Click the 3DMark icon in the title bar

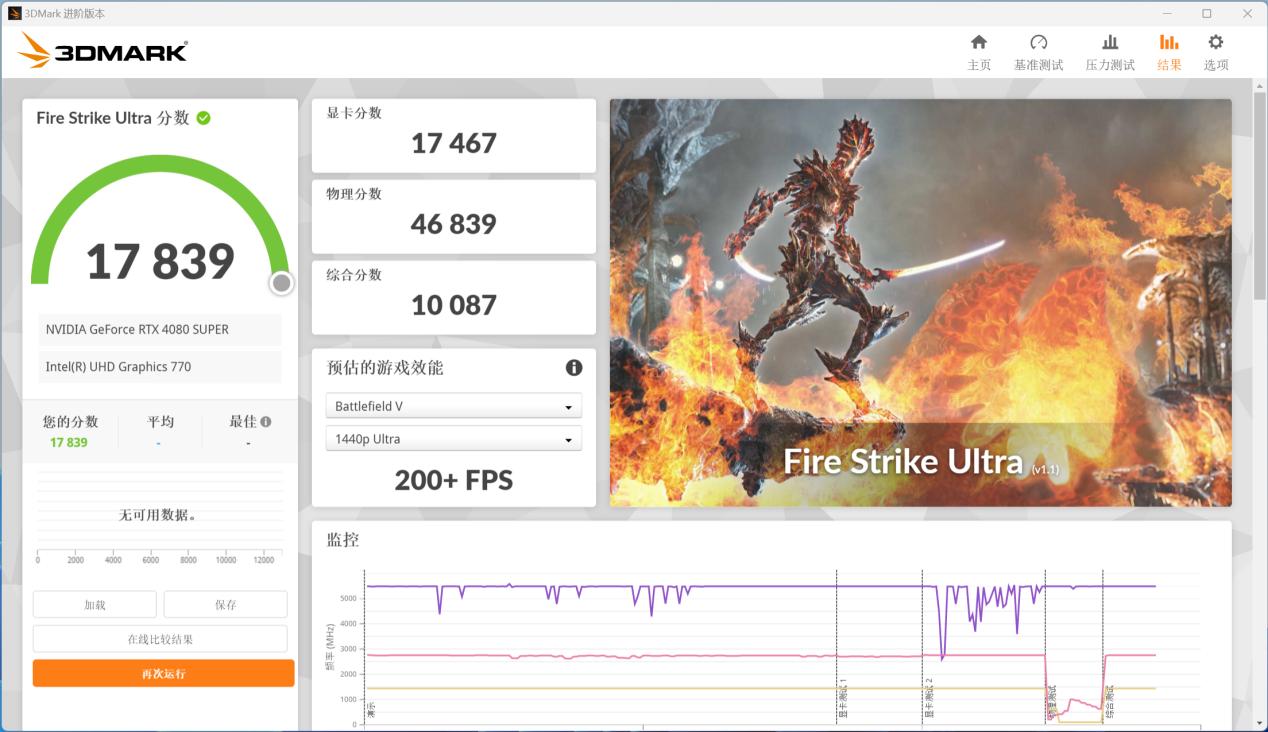[x=14, y=13]
